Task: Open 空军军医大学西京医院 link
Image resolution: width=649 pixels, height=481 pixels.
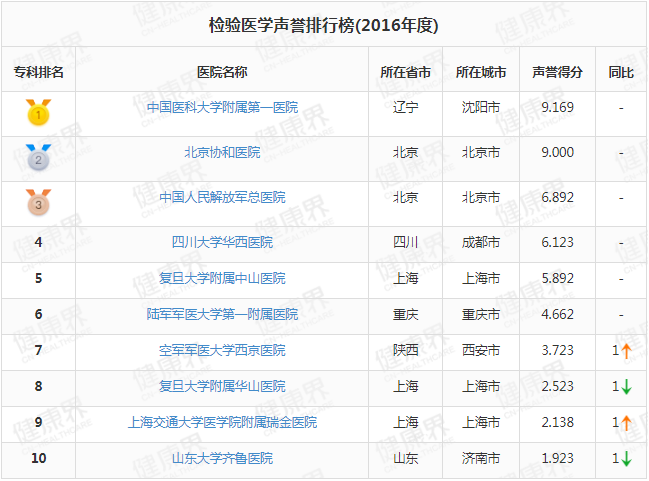Action: 222,350
